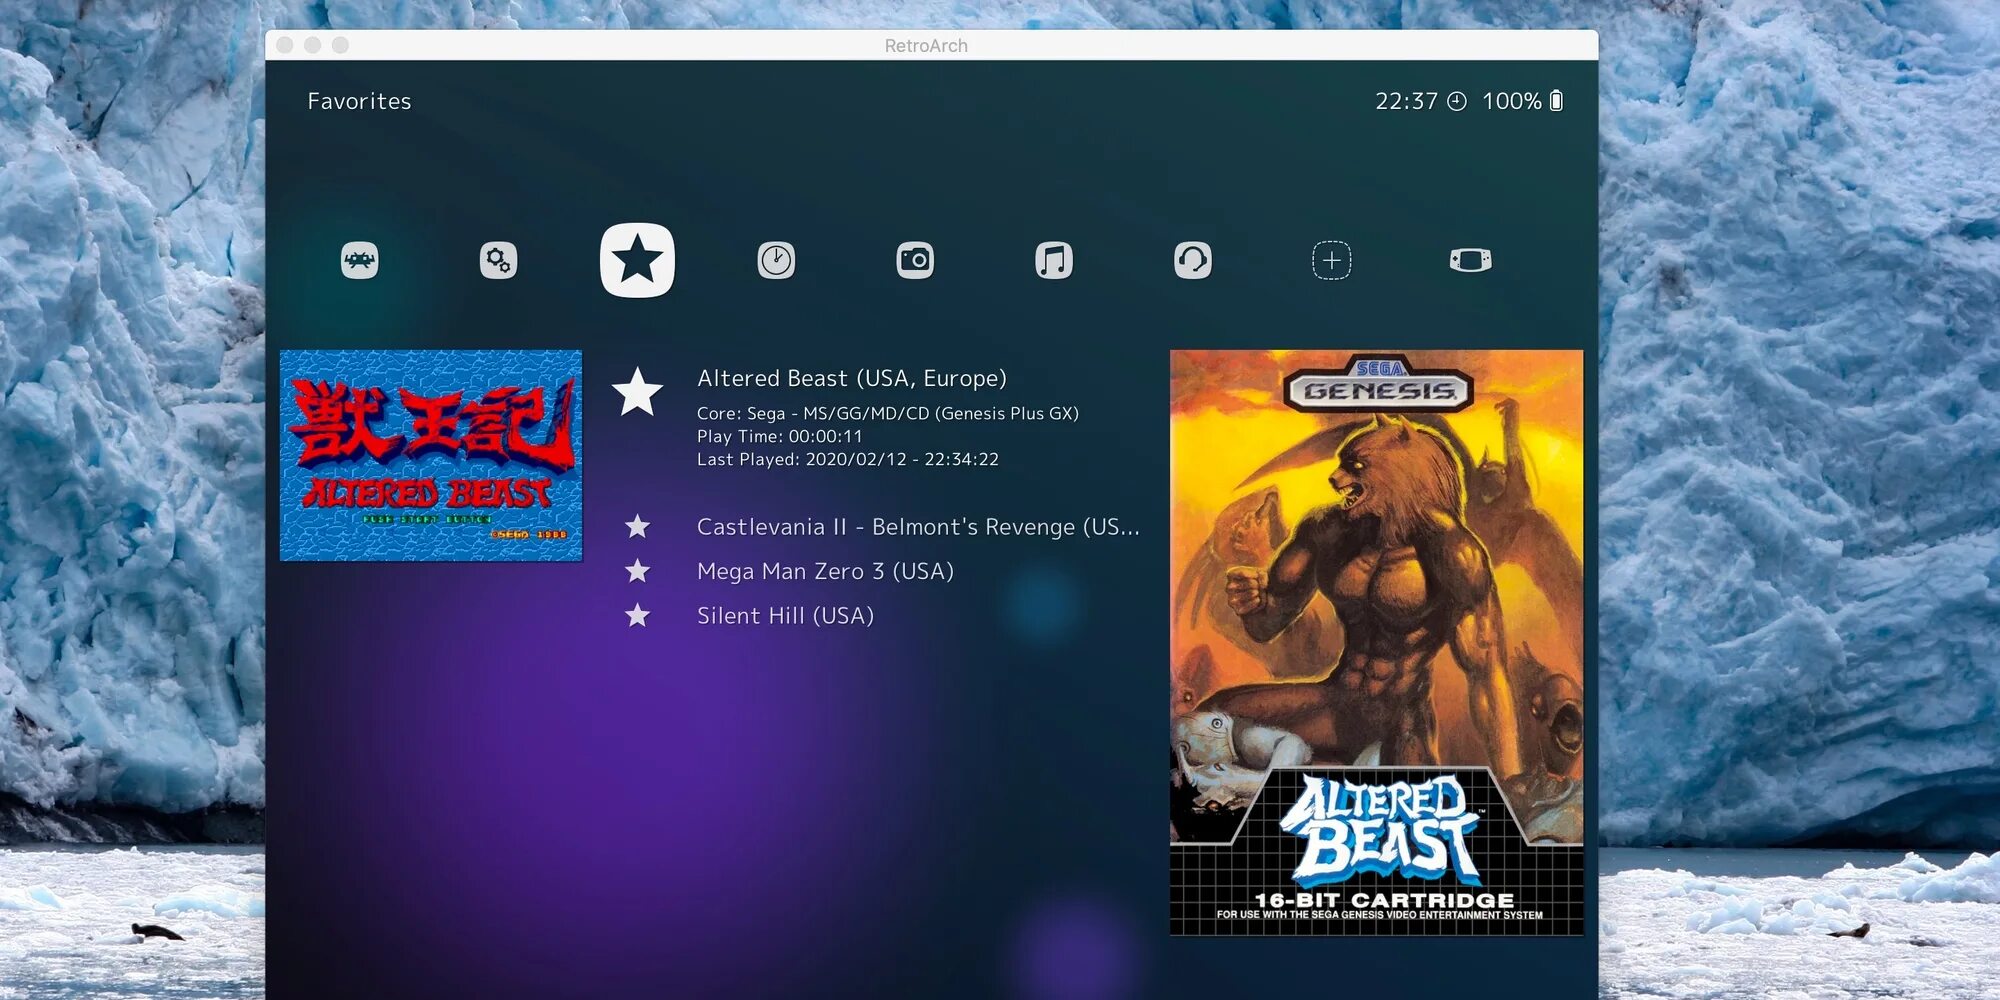Select Altered Beast (USA, Europe) entry

852,379
